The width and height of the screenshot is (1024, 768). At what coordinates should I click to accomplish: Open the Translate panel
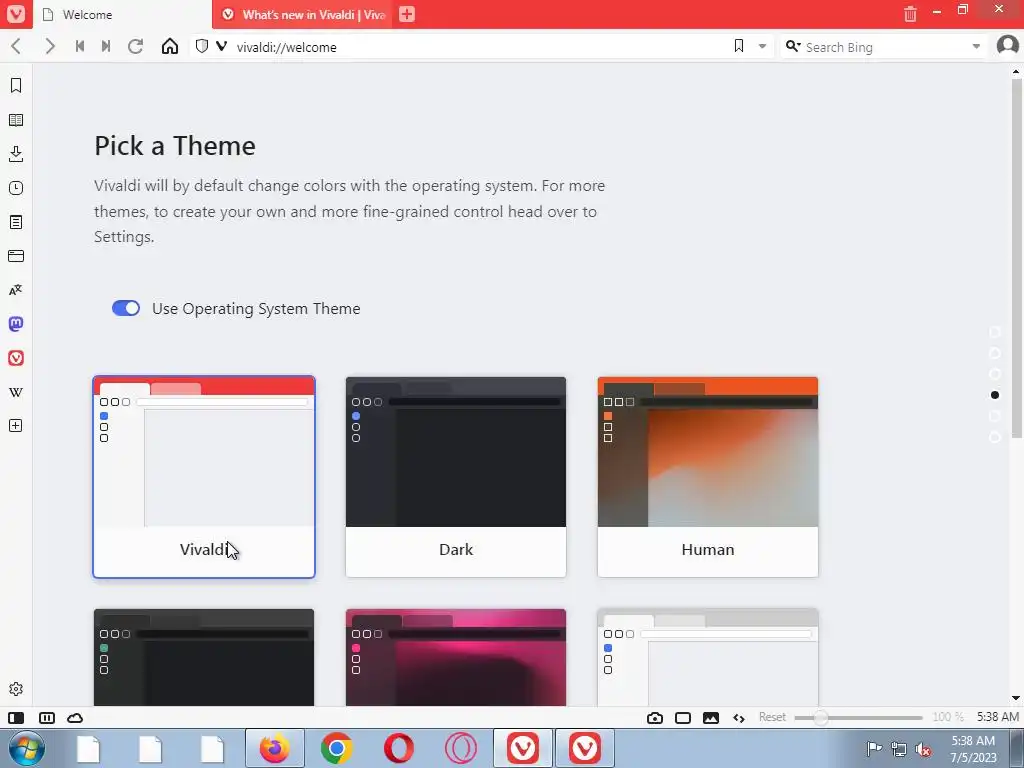pyautogui.click(x=16, y=290)
